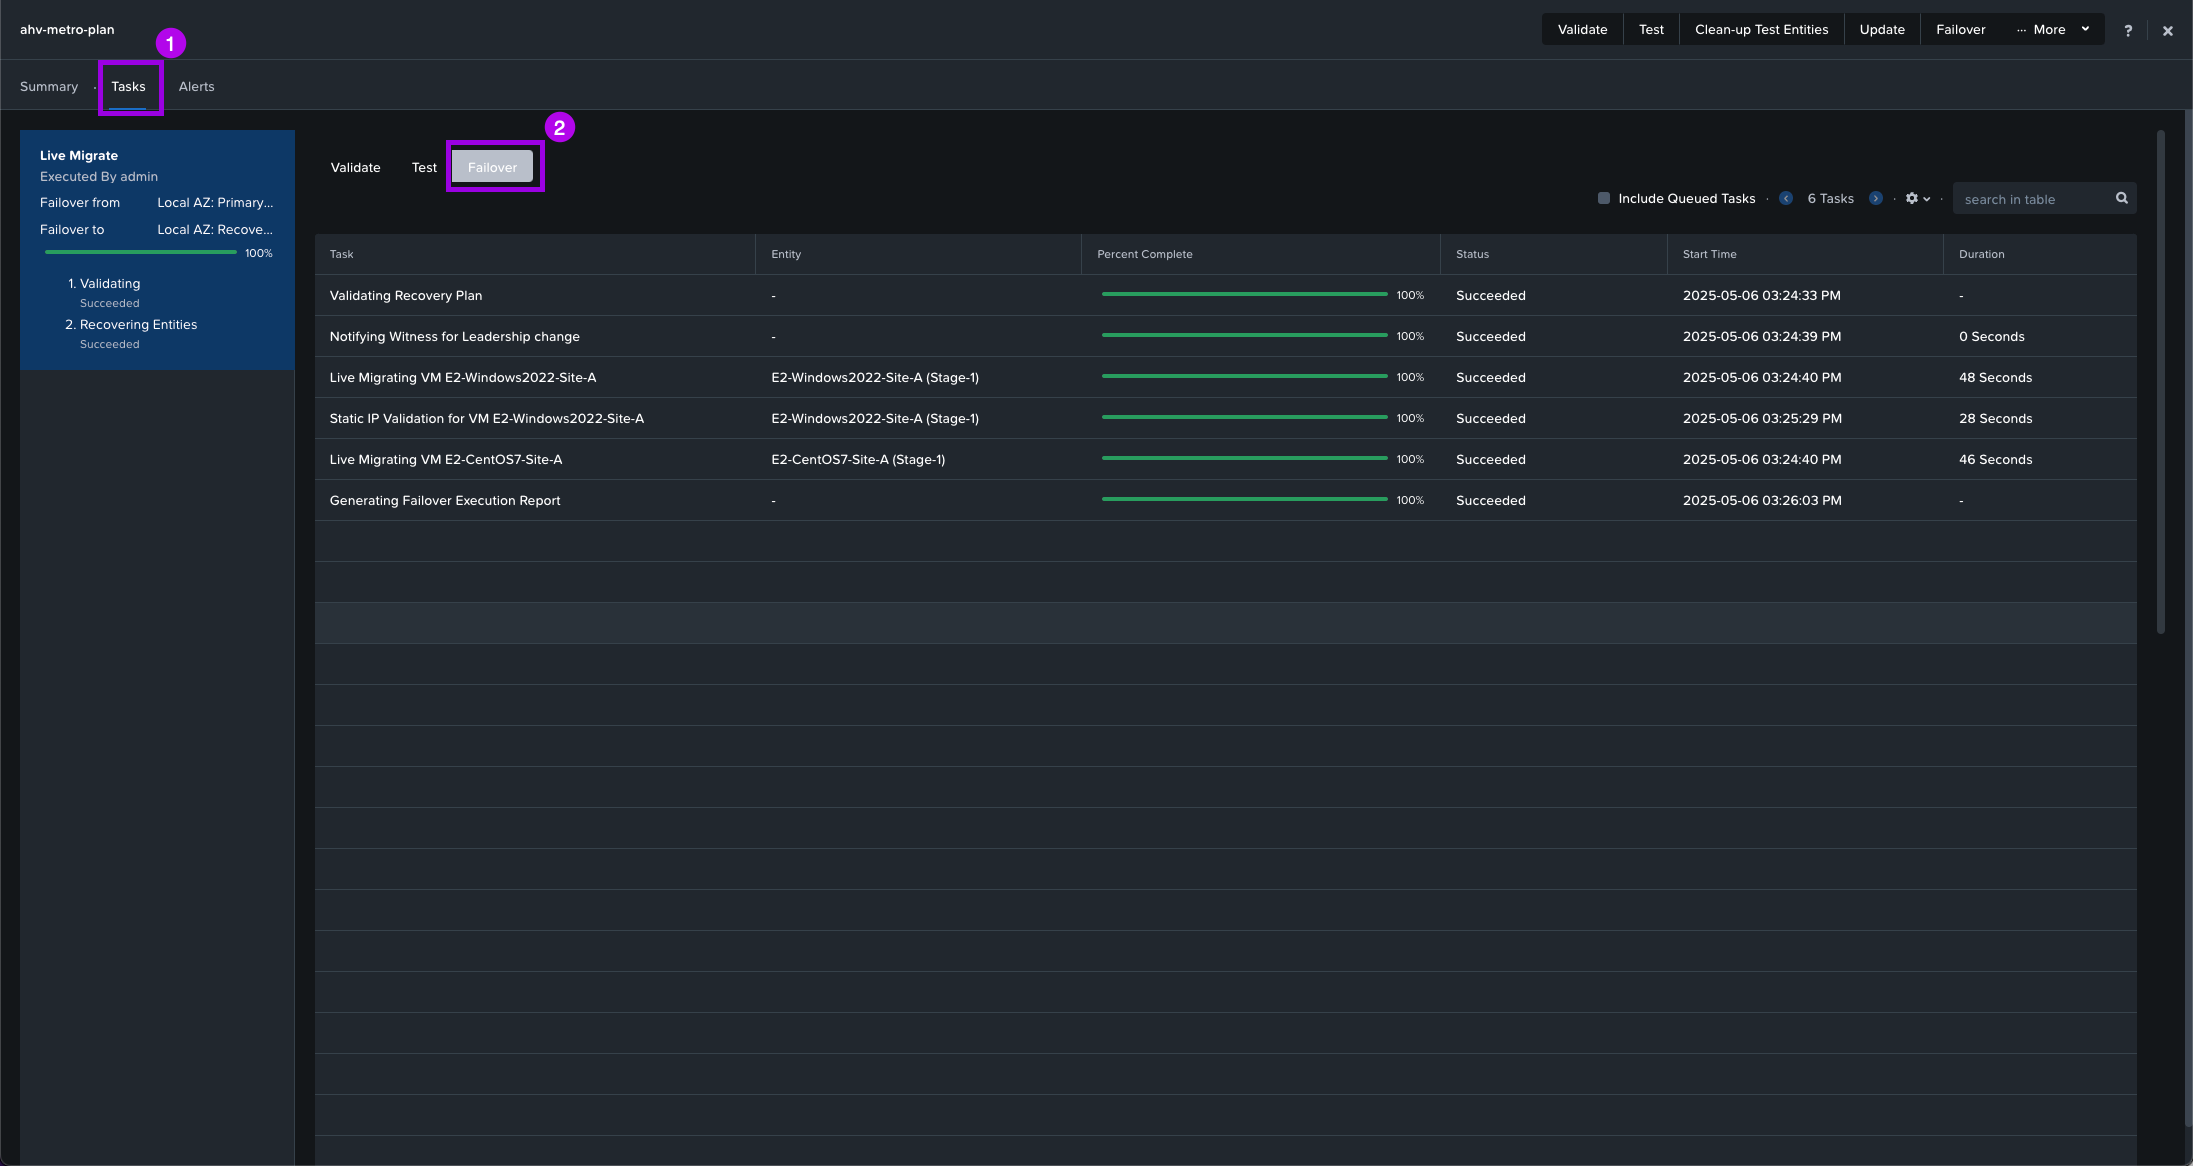Click the 46 Seconds duration cell
This screenshot has width=2193, height=1166.
1996,459
